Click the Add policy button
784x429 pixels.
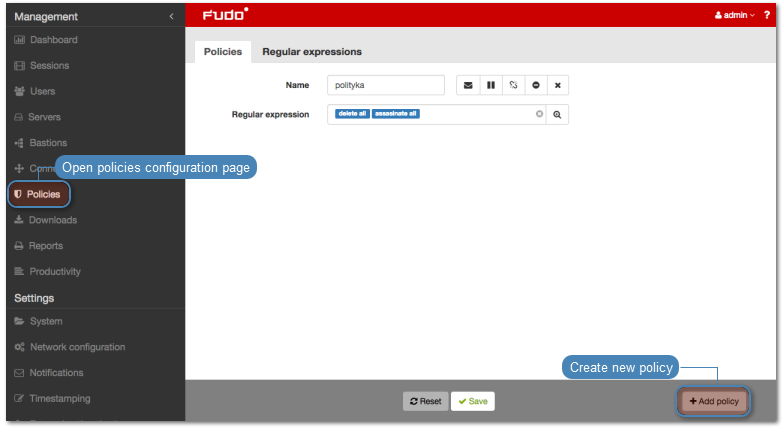[x=714, y=401]
